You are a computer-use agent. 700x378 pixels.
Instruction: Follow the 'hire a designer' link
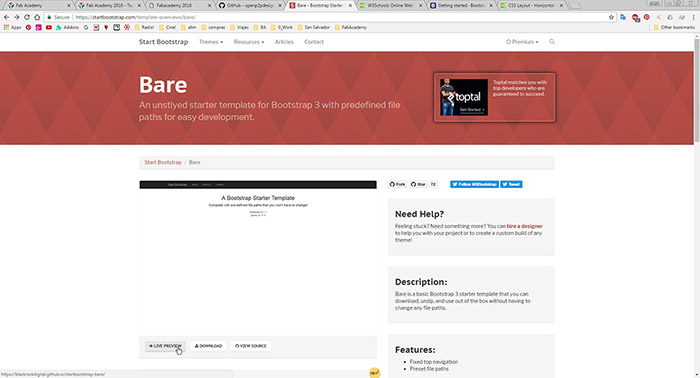(x=525, y=226)
